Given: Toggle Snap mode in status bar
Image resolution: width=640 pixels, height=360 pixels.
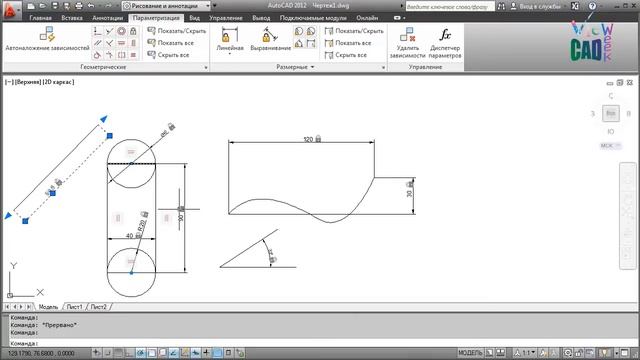Looking at the screenshot, I should (x=108, y=352).
